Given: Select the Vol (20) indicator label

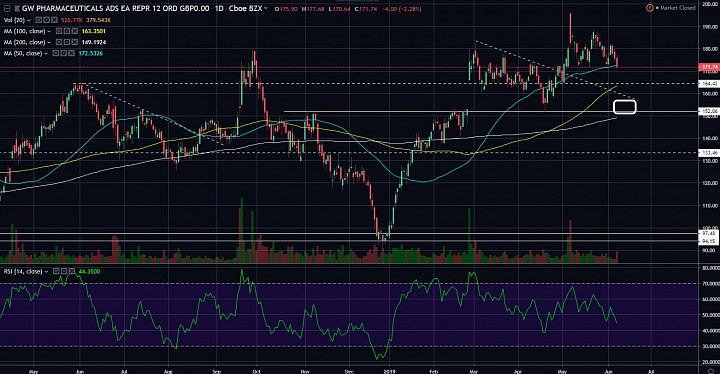Looking at the screenshot, I should pyautogui.click(x=14, y=20).
